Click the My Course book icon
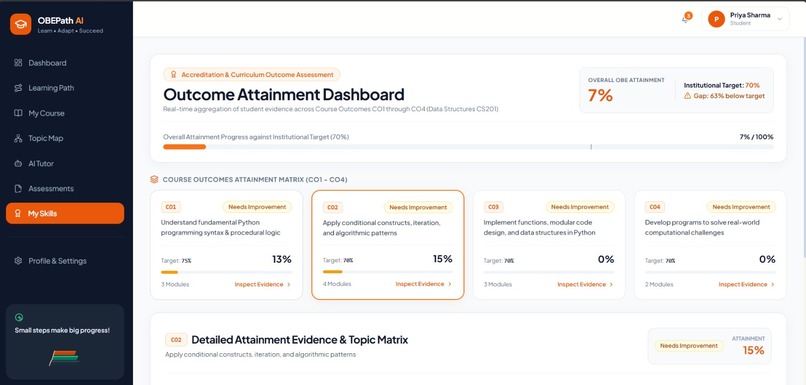806x385 pixels. 18,113
